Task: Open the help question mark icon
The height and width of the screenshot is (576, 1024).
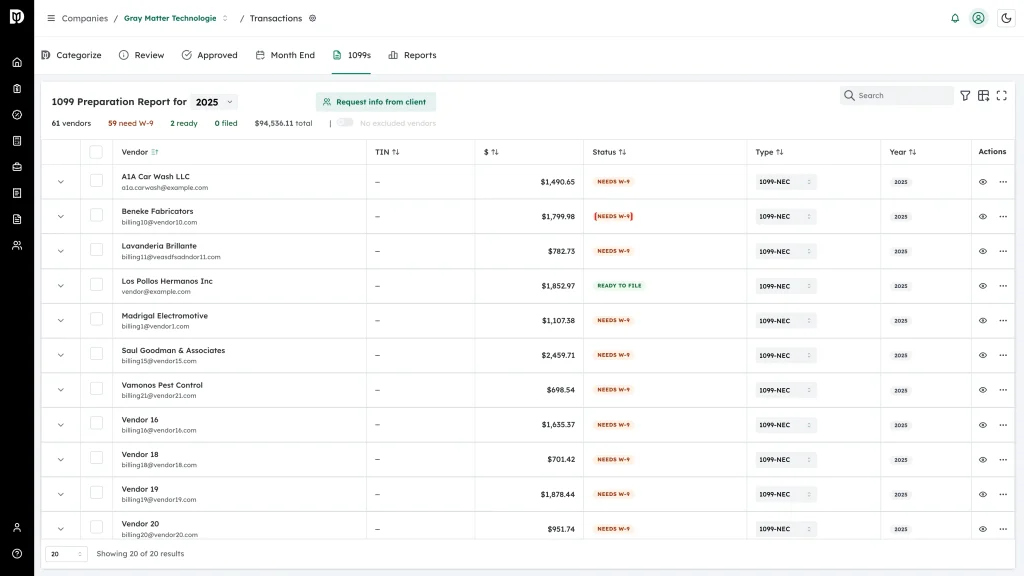Action: click(x=17, y=554)
